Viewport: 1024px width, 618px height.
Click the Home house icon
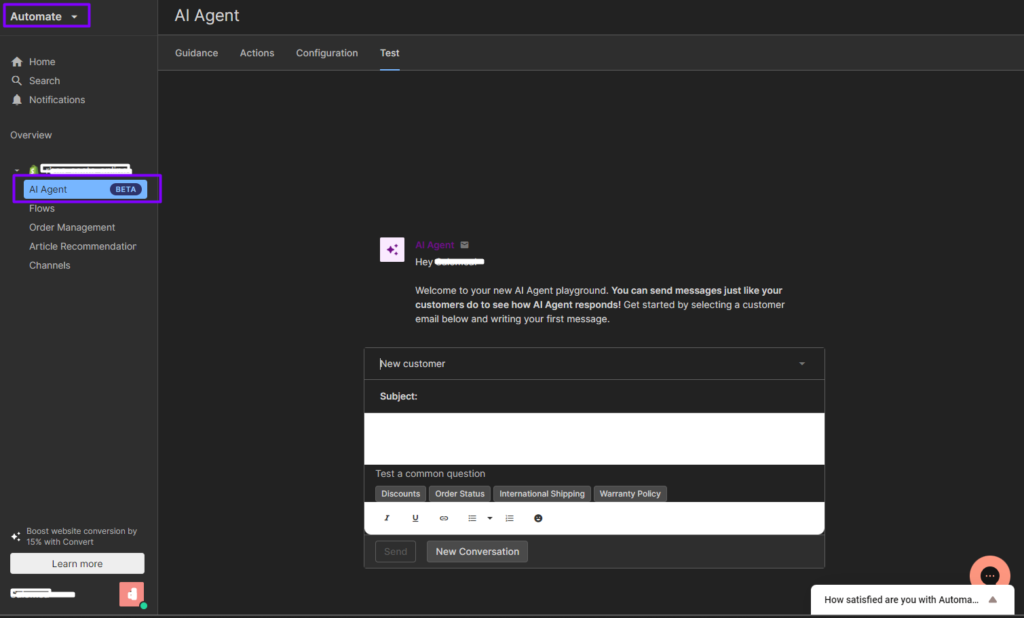point(17,62)
